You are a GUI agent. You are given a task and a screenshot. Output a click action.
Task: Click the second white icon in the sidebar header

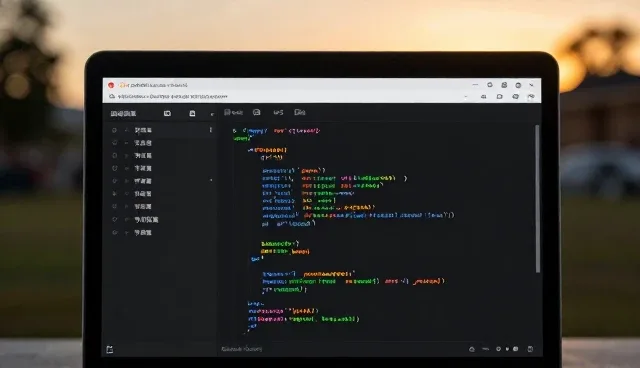(192, 113)
